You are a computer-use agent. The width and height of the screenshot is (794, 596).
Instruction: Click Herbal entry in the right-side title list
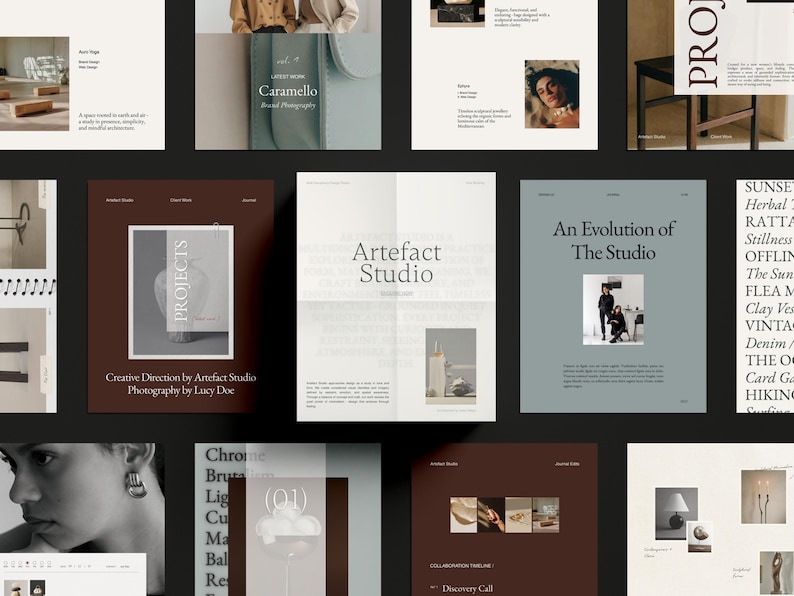click(769, 204)
